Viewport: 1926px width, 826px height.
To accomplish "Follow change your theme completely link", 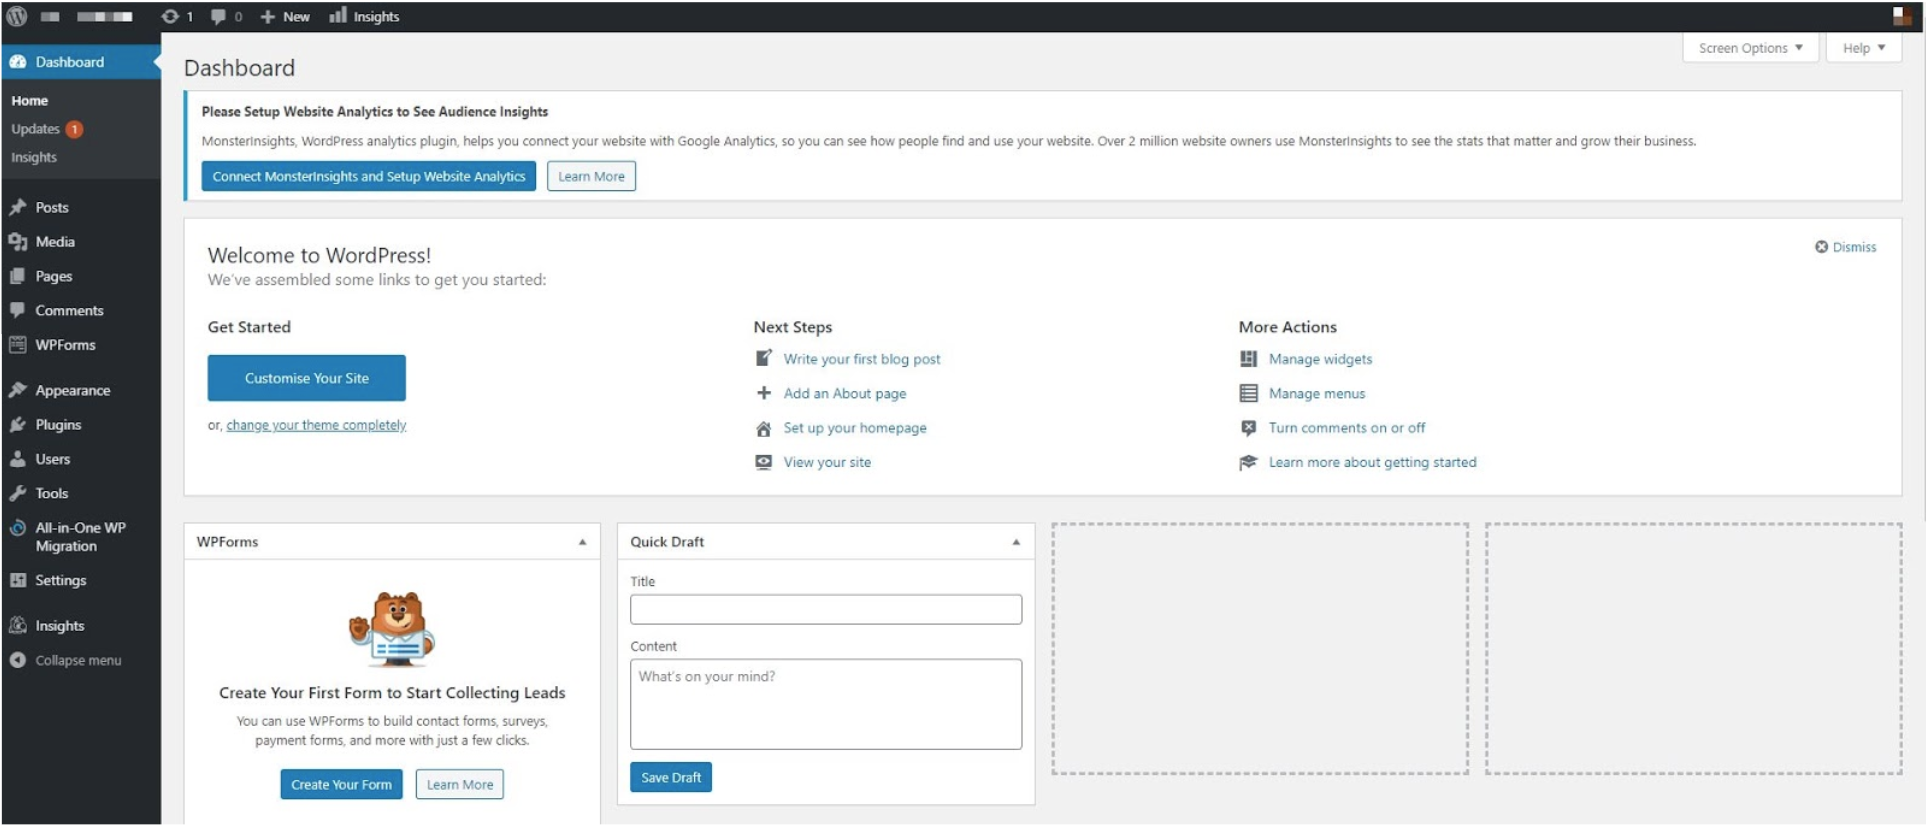I will [x=316, y=425].
